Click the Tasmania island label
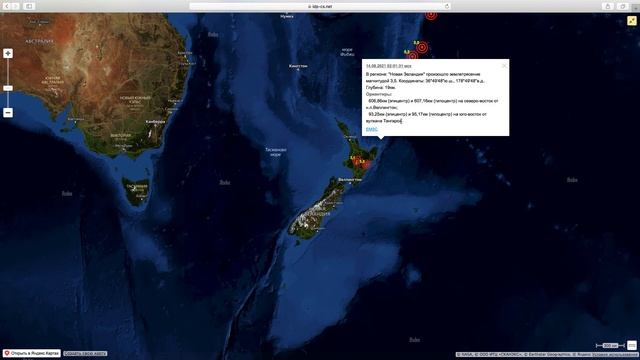The width and height of the screenshot is (640, 360). click(136, 188)
